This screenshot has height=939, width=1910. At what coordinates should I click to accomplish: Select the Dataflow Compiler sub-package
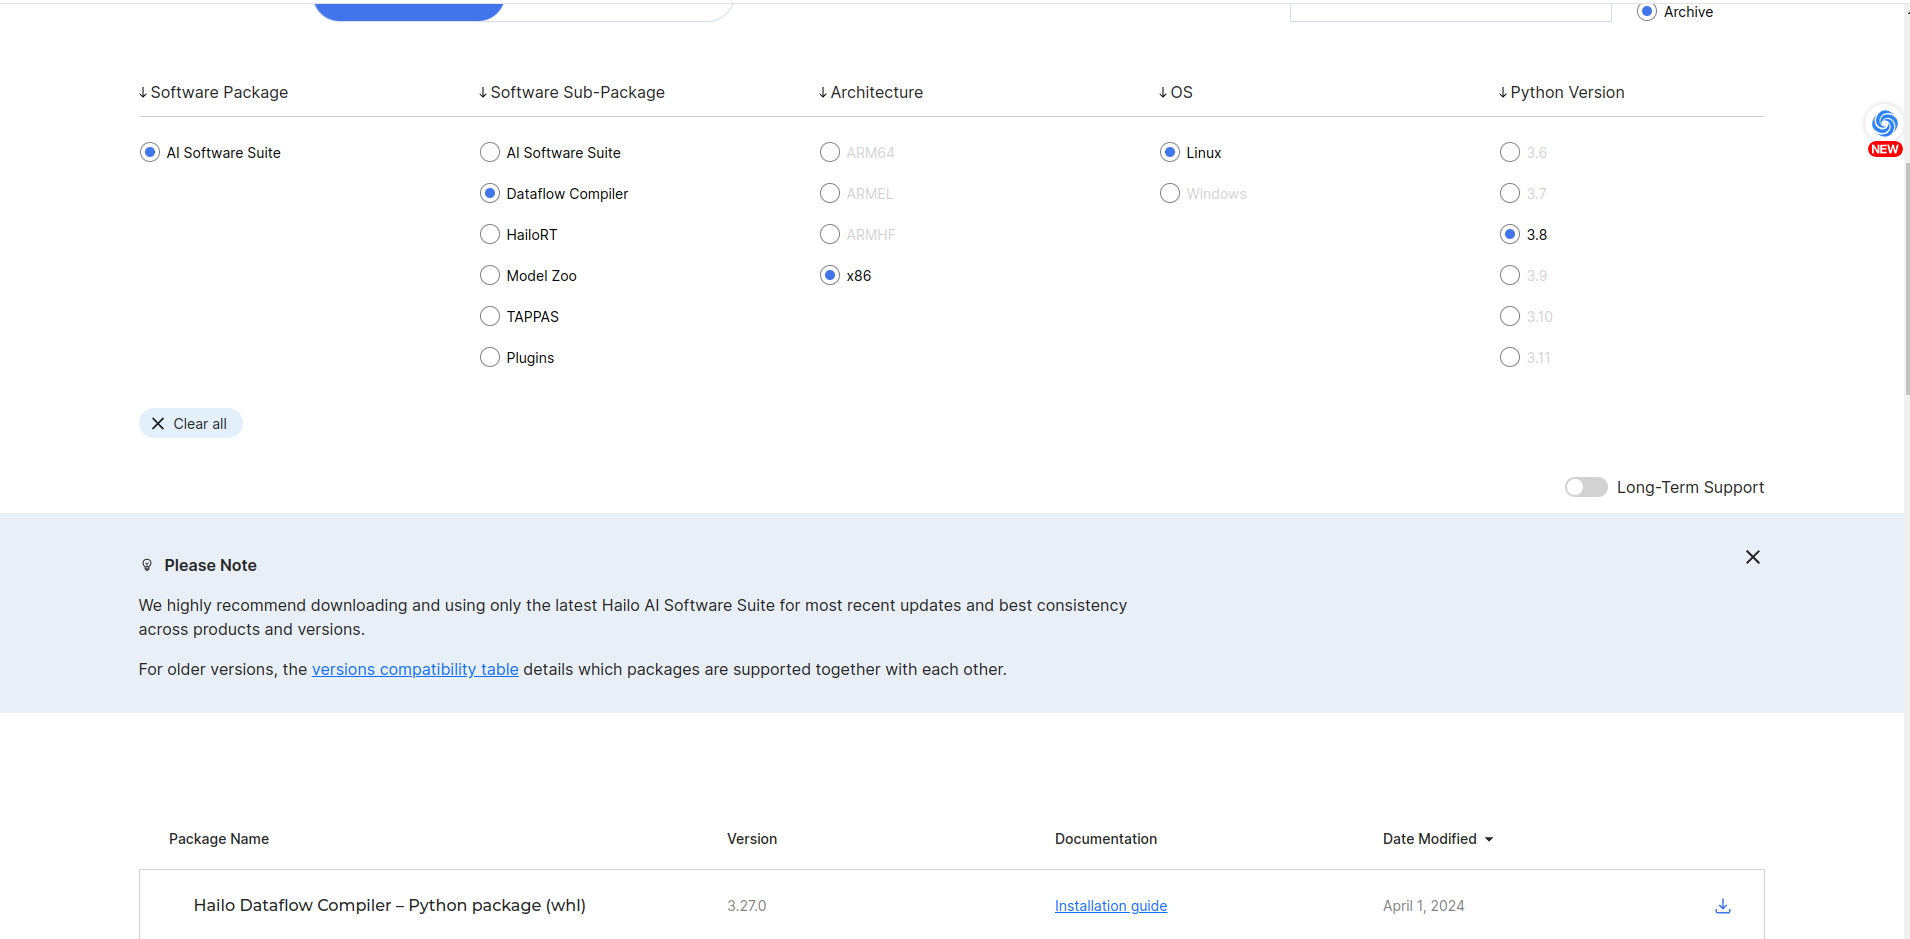click(x=490, y=193)
